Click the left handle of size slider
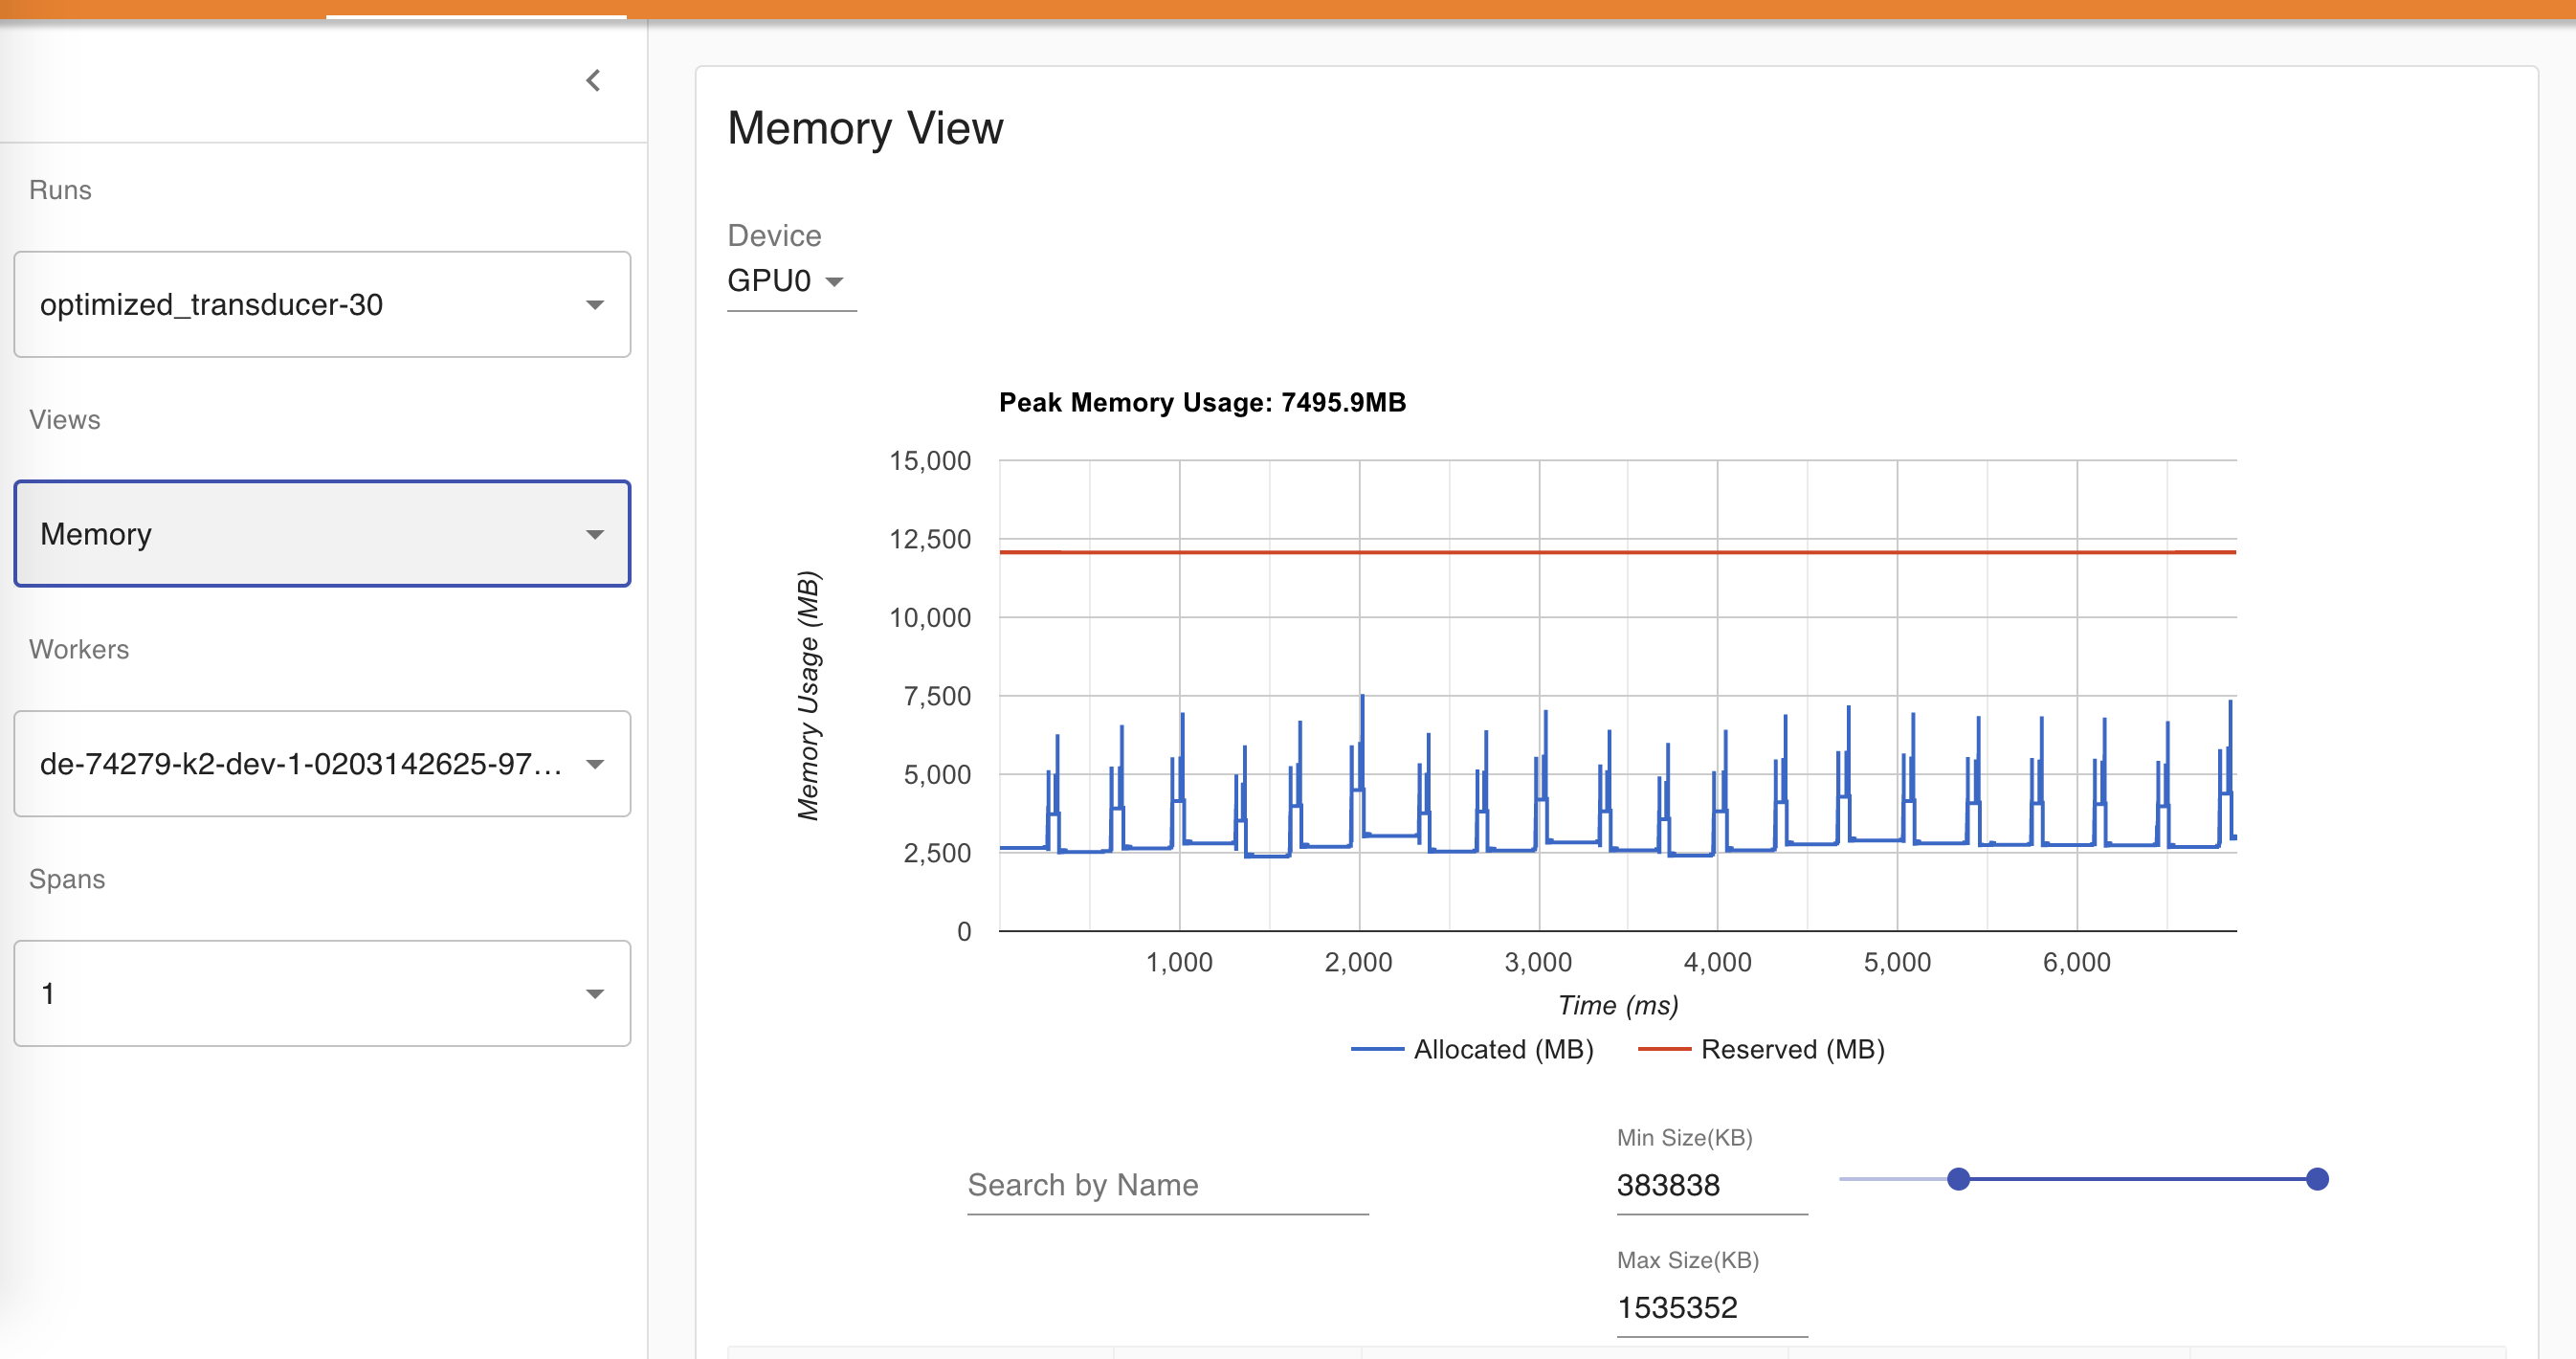Image resolution: width=2576 pixels, height=1359 pixels. (1958, 1179)
